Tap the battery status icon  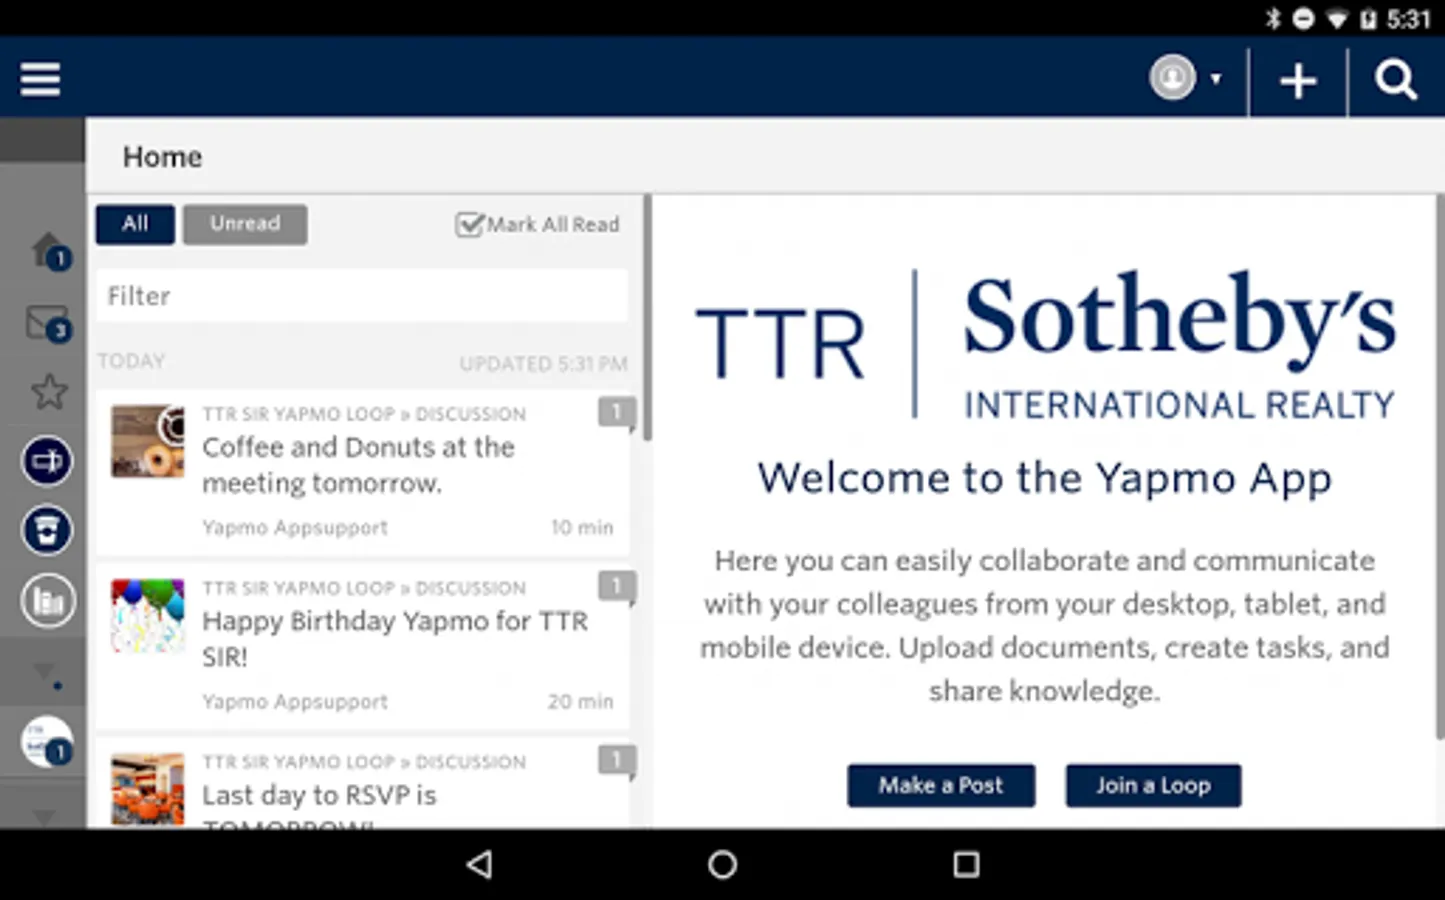point(1368,19)
